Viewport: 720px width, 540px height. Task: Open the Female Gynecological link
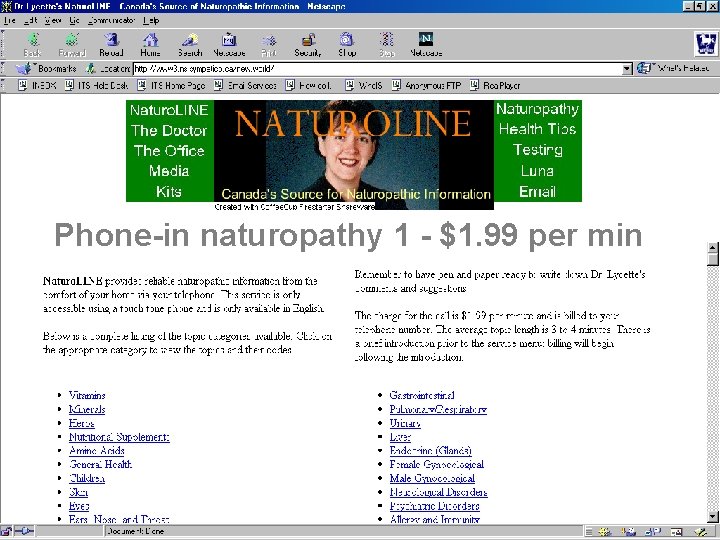[437, 464]
